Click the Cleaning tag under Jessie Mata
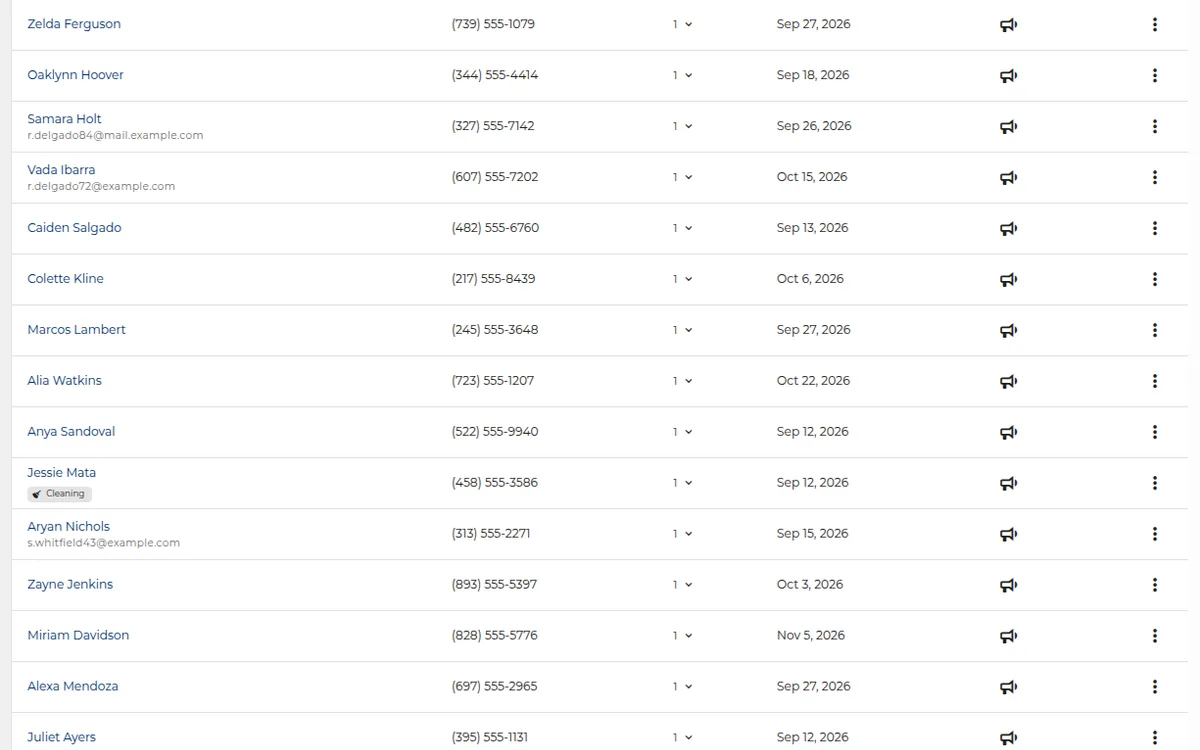 (59, 494)
